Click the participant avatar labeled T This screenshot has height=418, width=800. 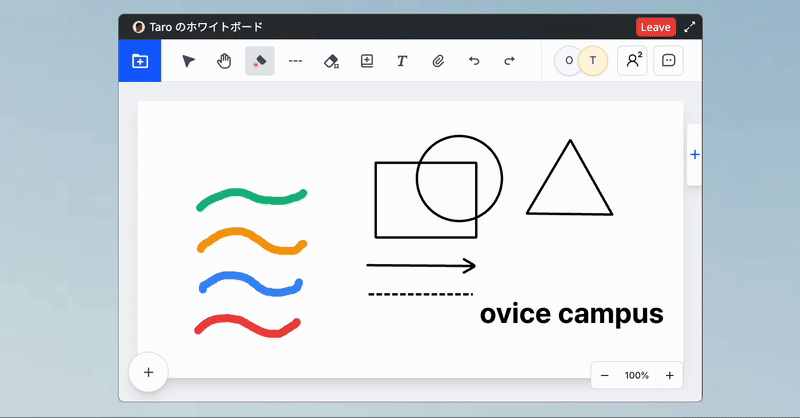coord(593,61)
